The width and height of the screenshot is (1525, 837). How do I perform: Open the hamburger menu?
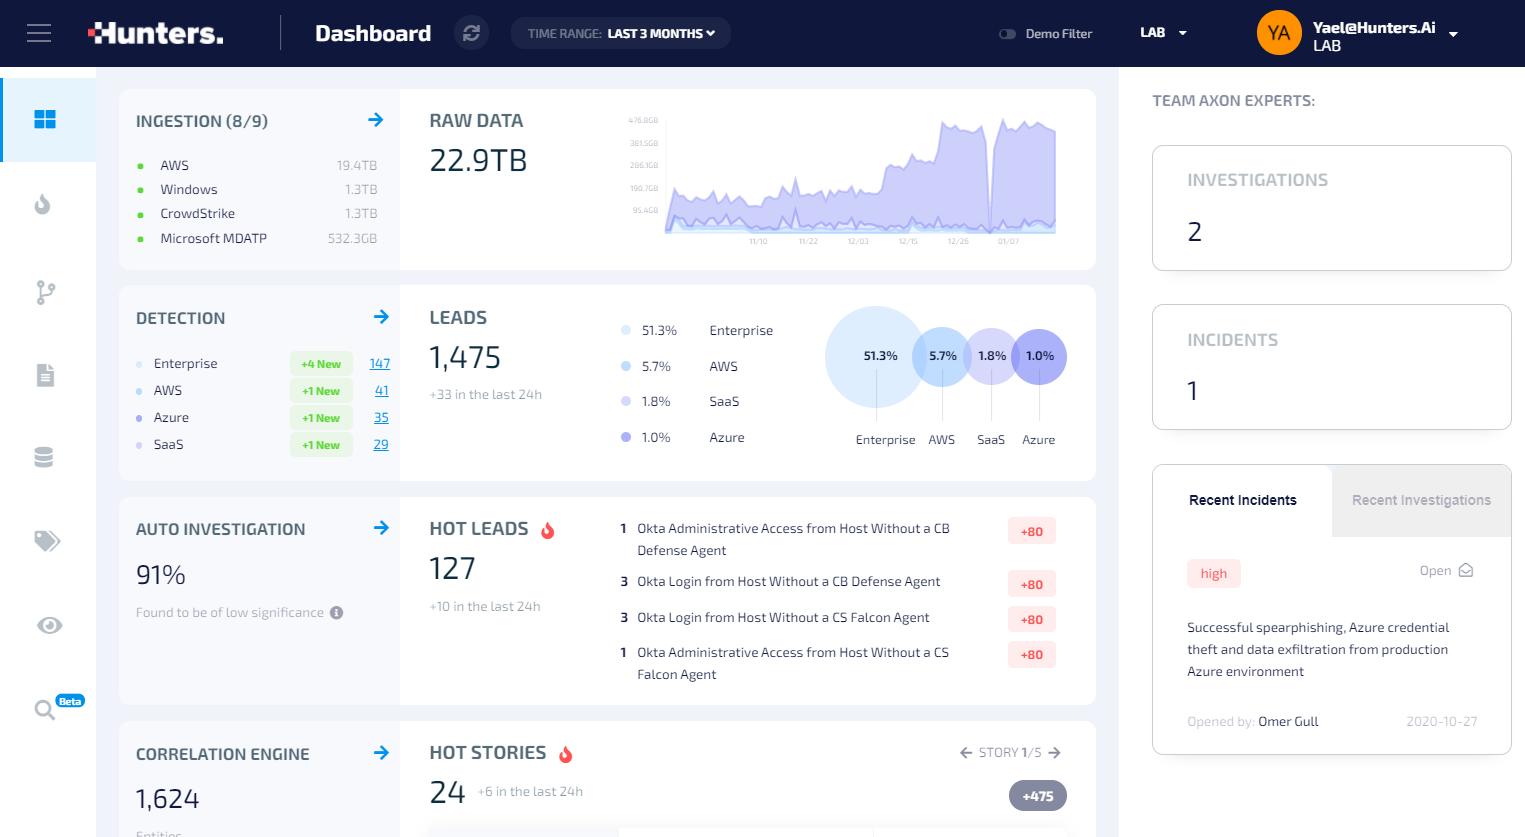39,33
